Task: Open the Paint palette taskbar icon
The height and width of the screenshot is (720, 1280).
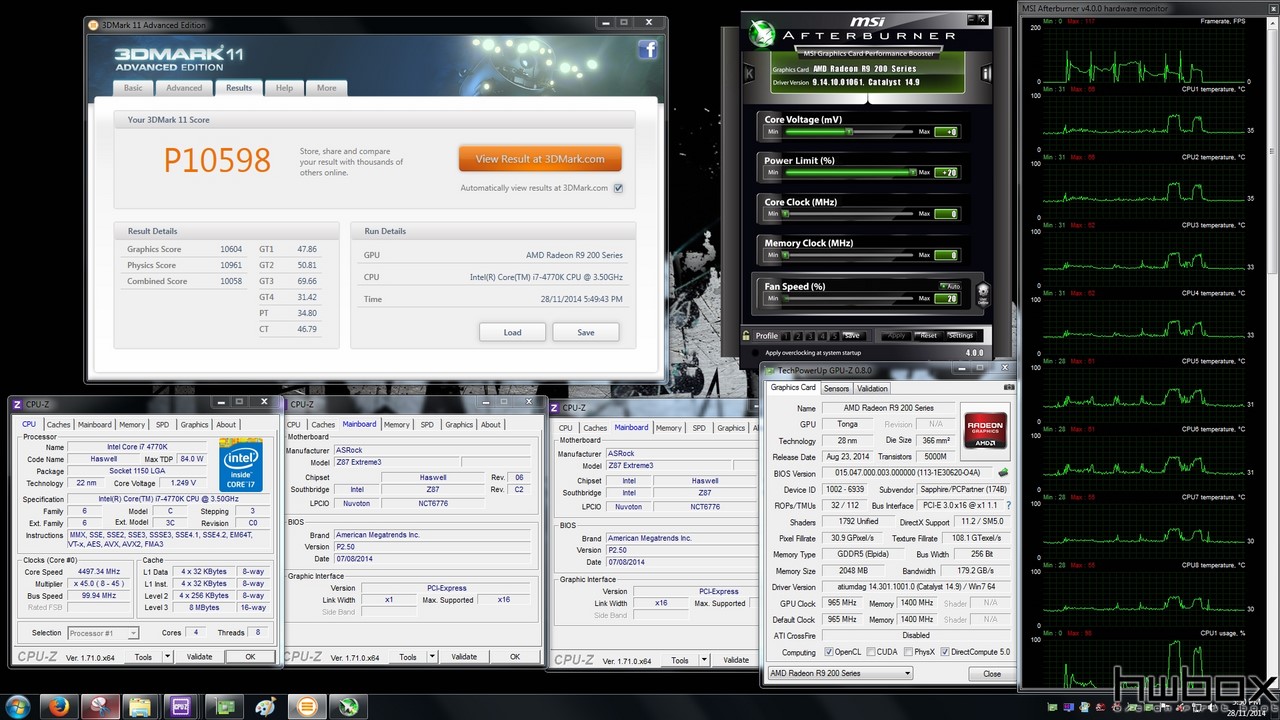Action: (x=266, y=707)
